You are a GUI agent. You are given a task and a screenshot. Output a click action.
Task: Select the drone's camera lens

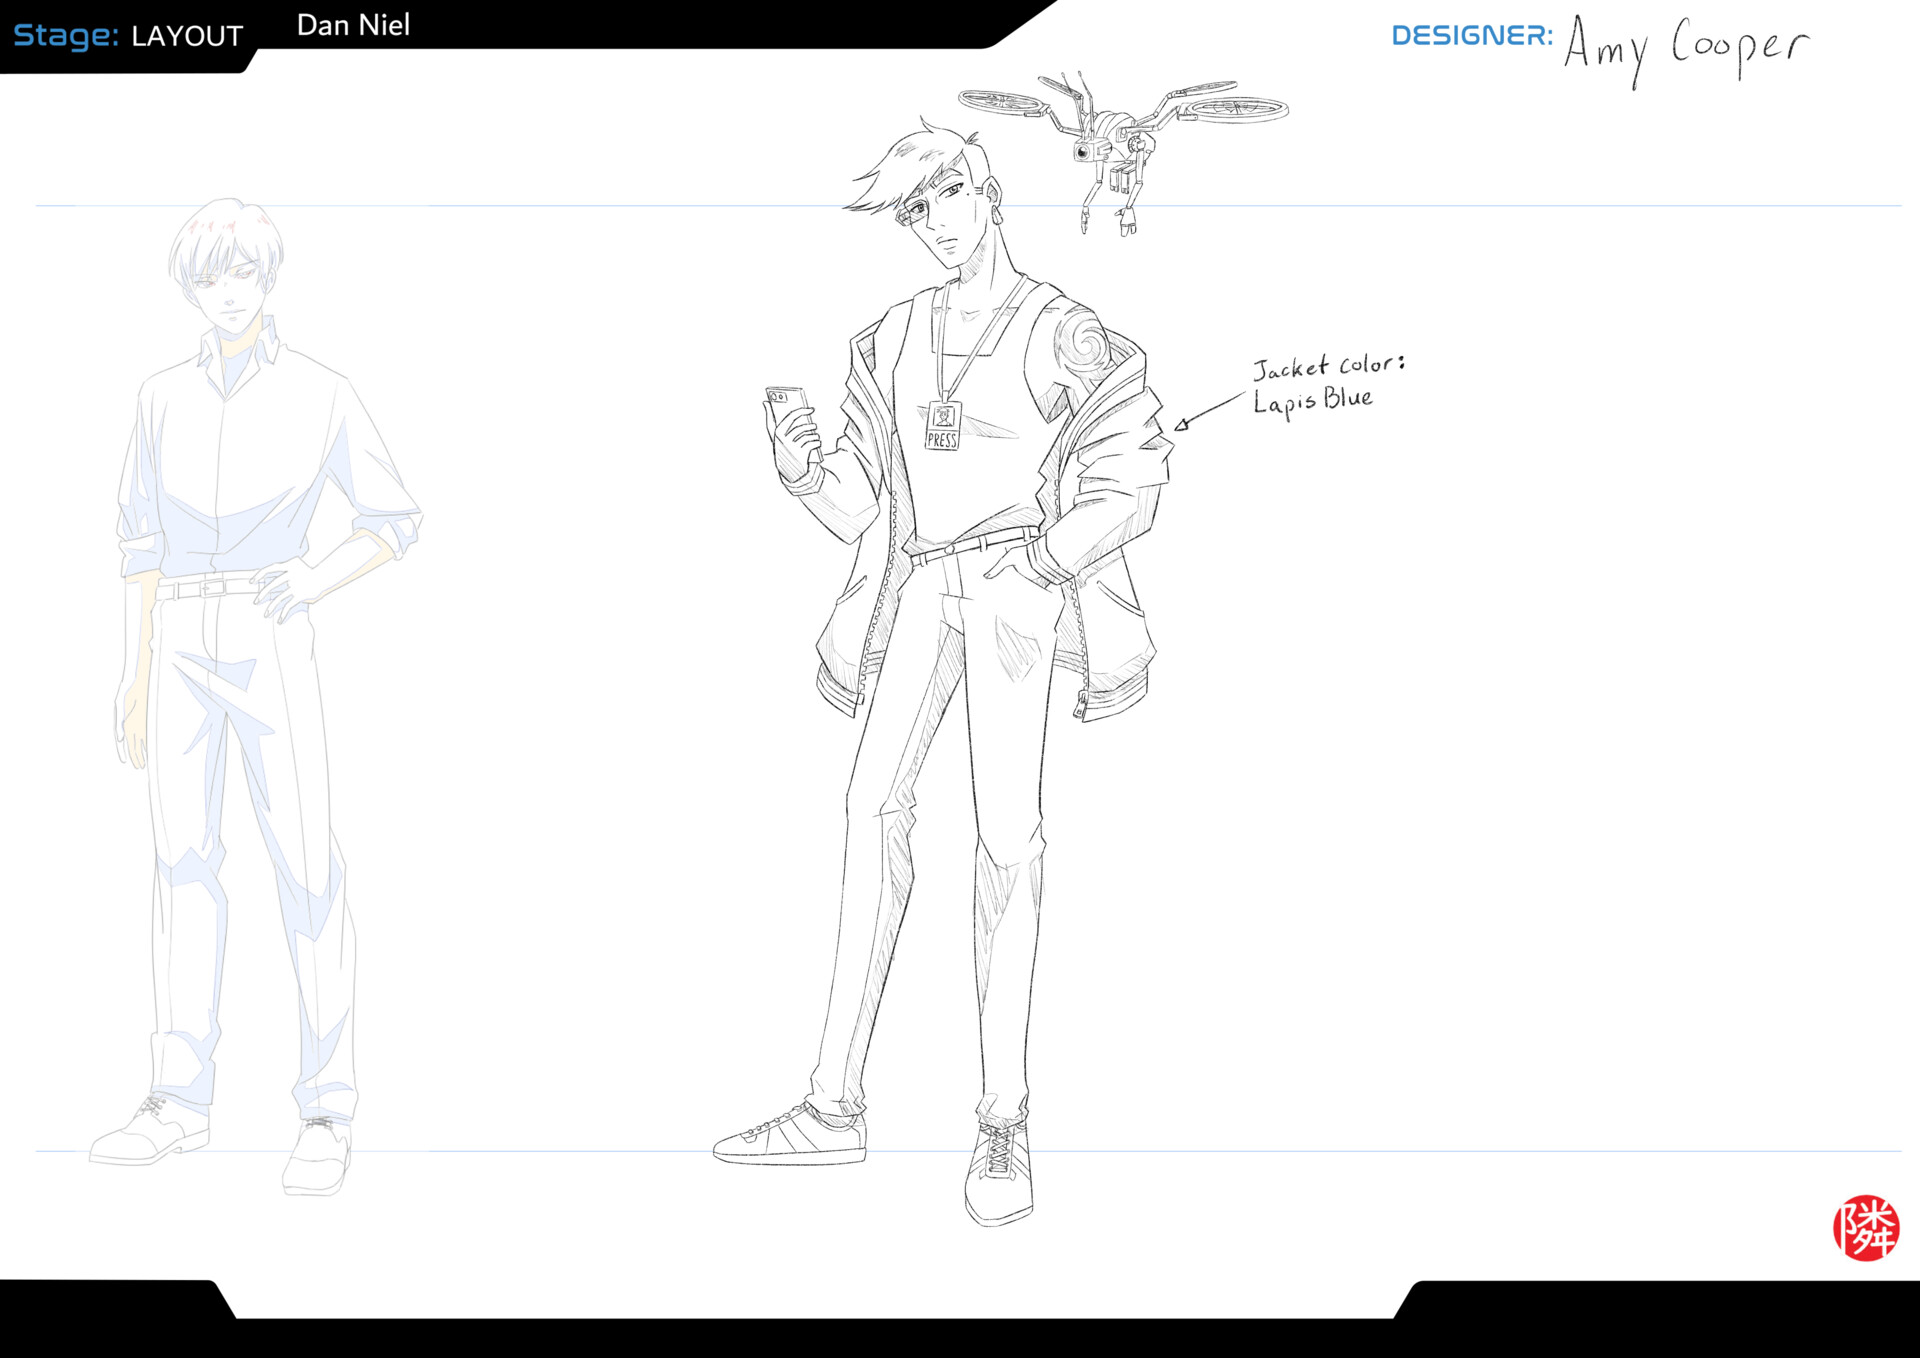point(1083,150)
